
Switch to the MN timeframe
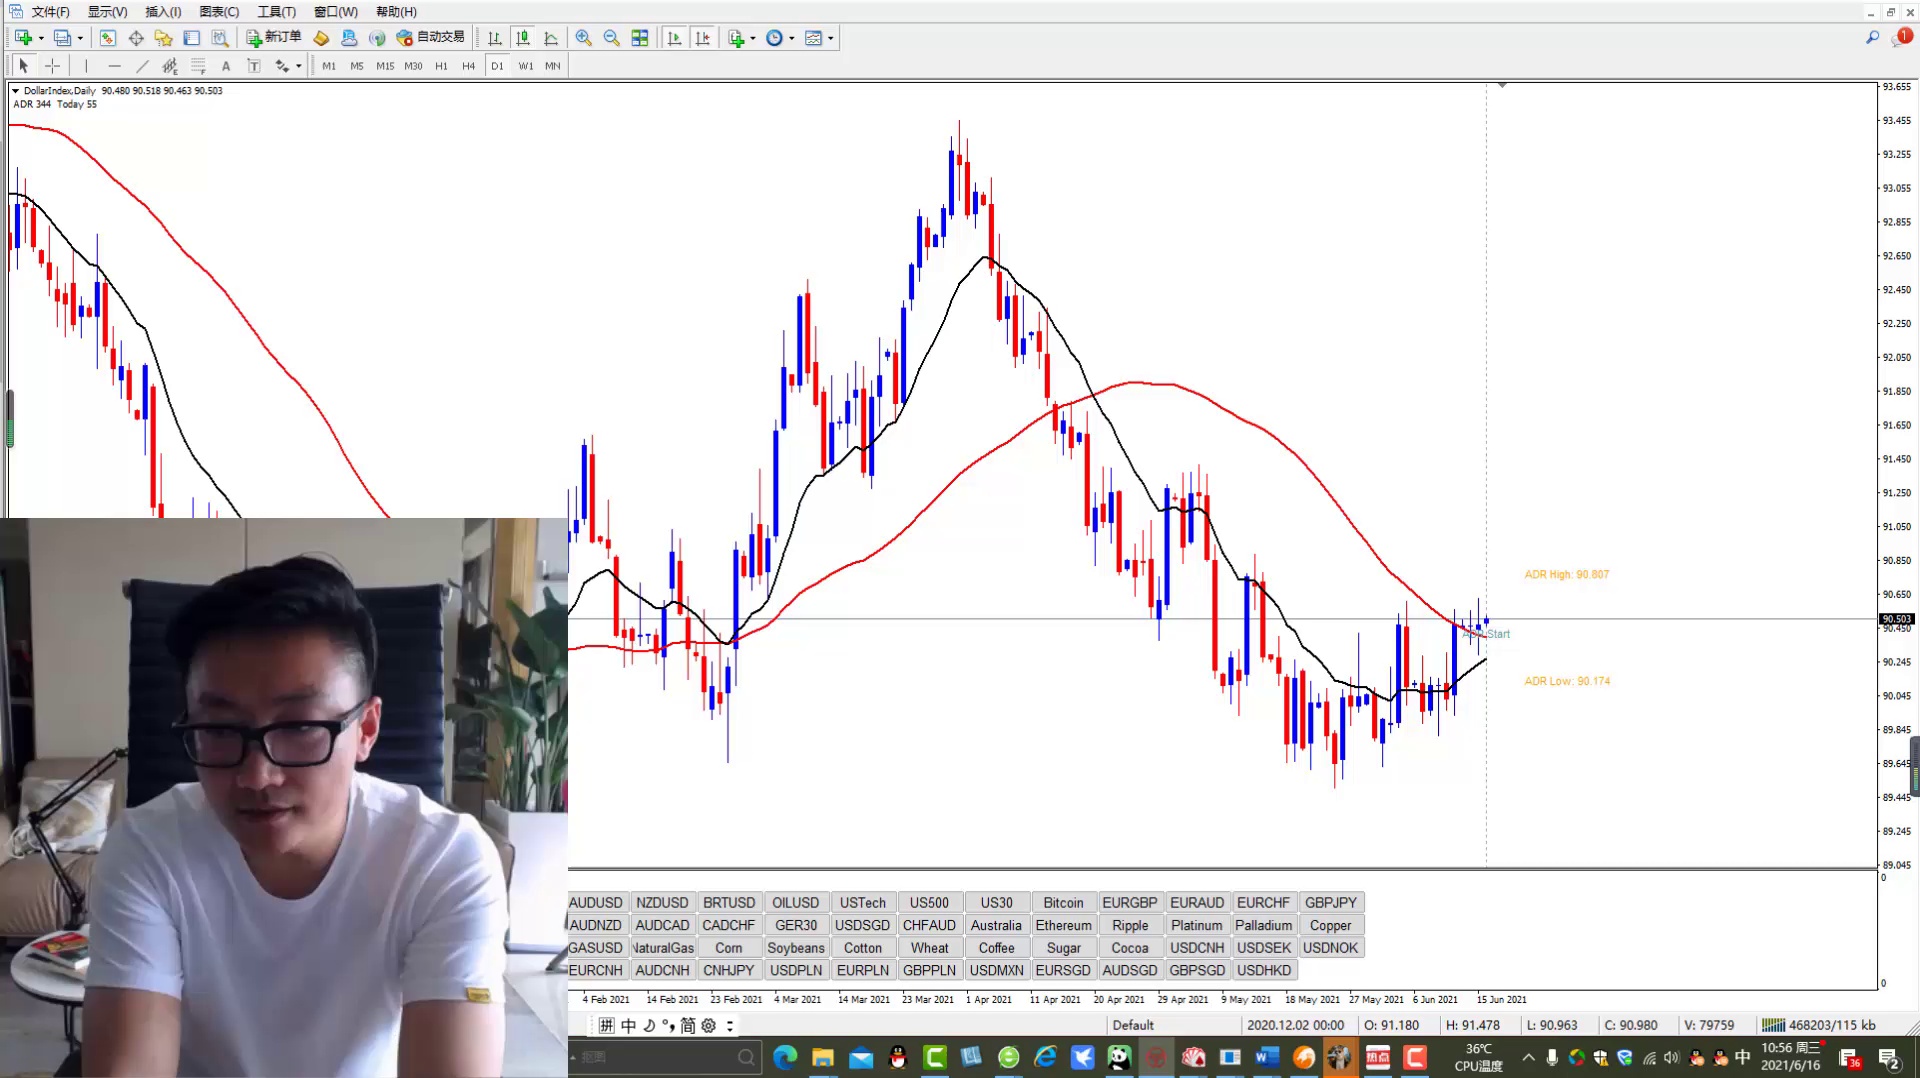click(x=553, y=66)
